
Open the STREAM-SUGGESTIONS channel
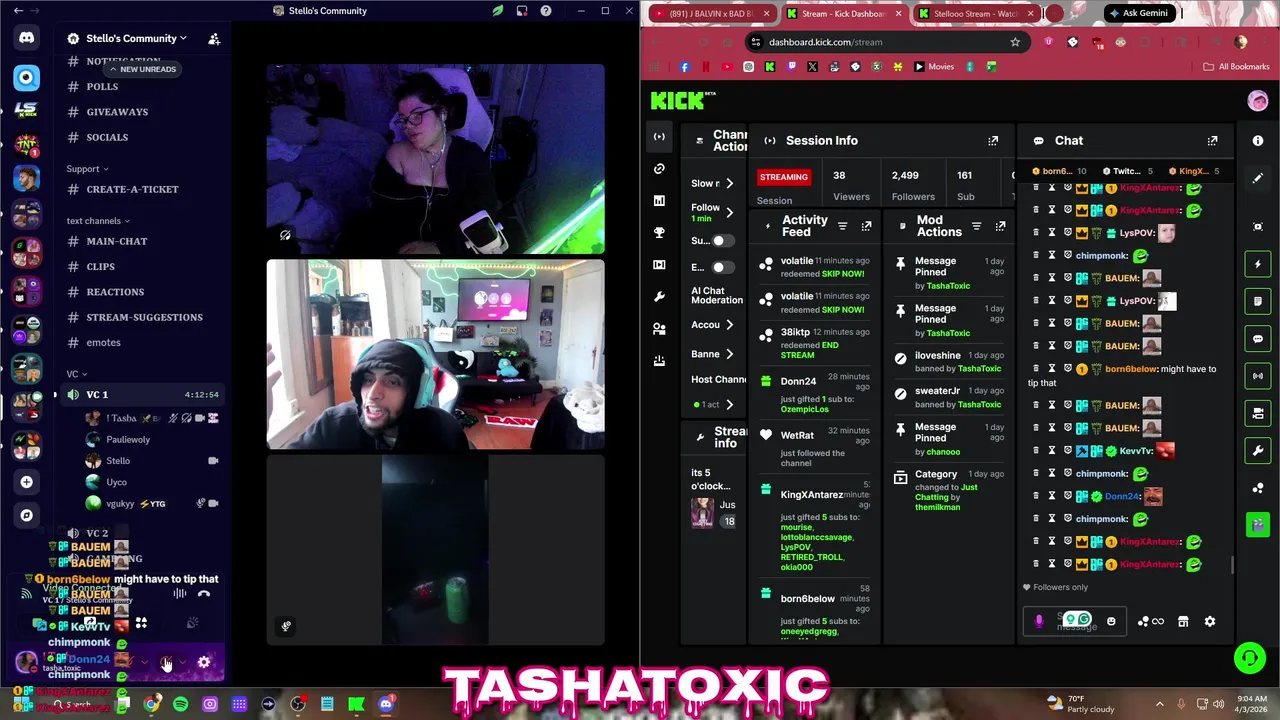click(x=144, y=317)
